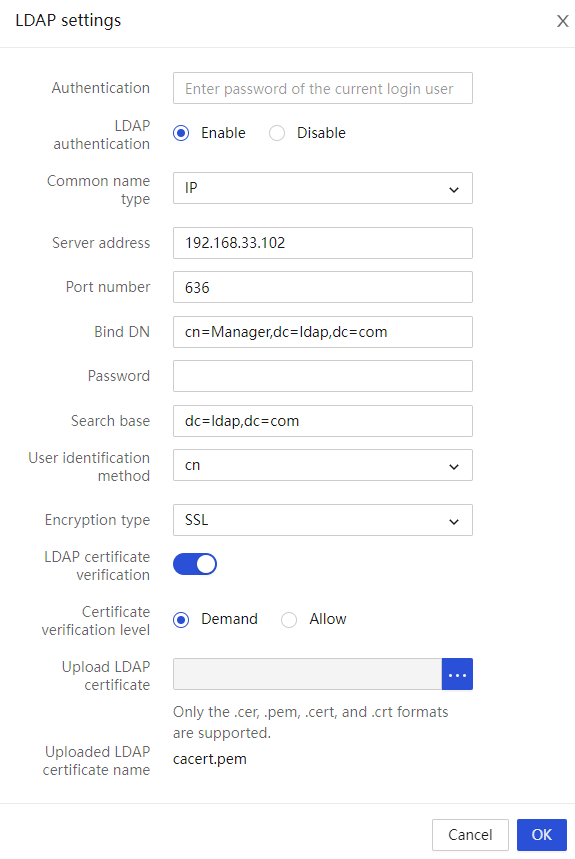Click the Cancel button

pos(470,835)
